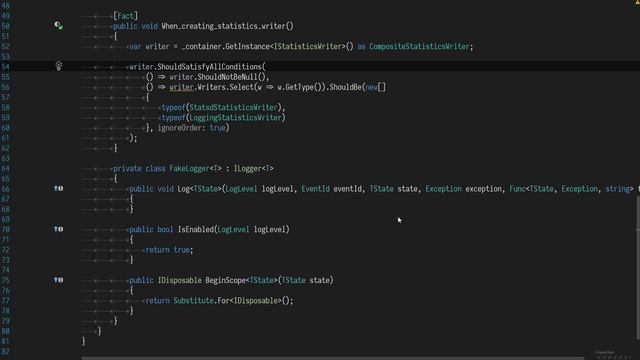
Task: Click LoggingStatisticsWriter inside typeof
Action: pos(236,118)
